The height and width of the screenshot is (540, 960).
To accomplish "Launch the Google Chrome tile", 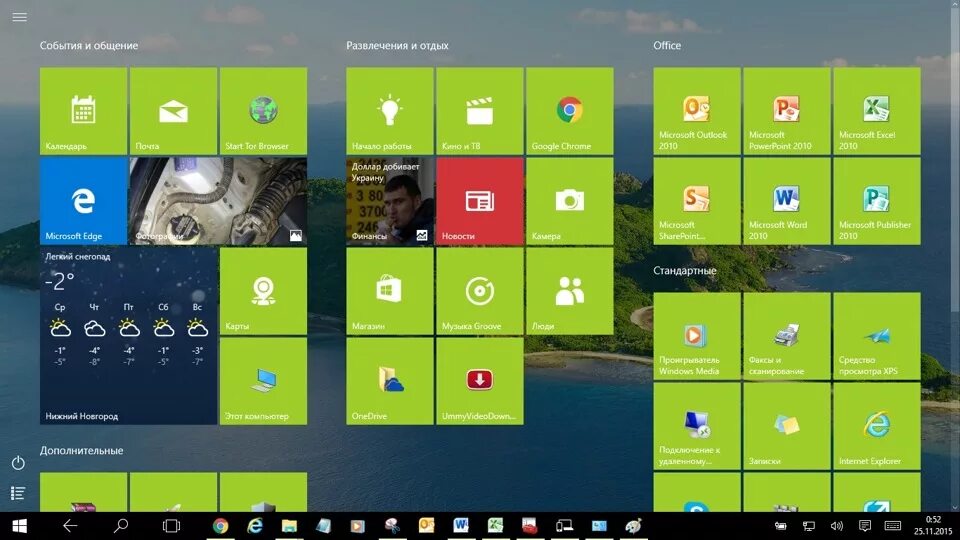I will click(x=570, y=111).
